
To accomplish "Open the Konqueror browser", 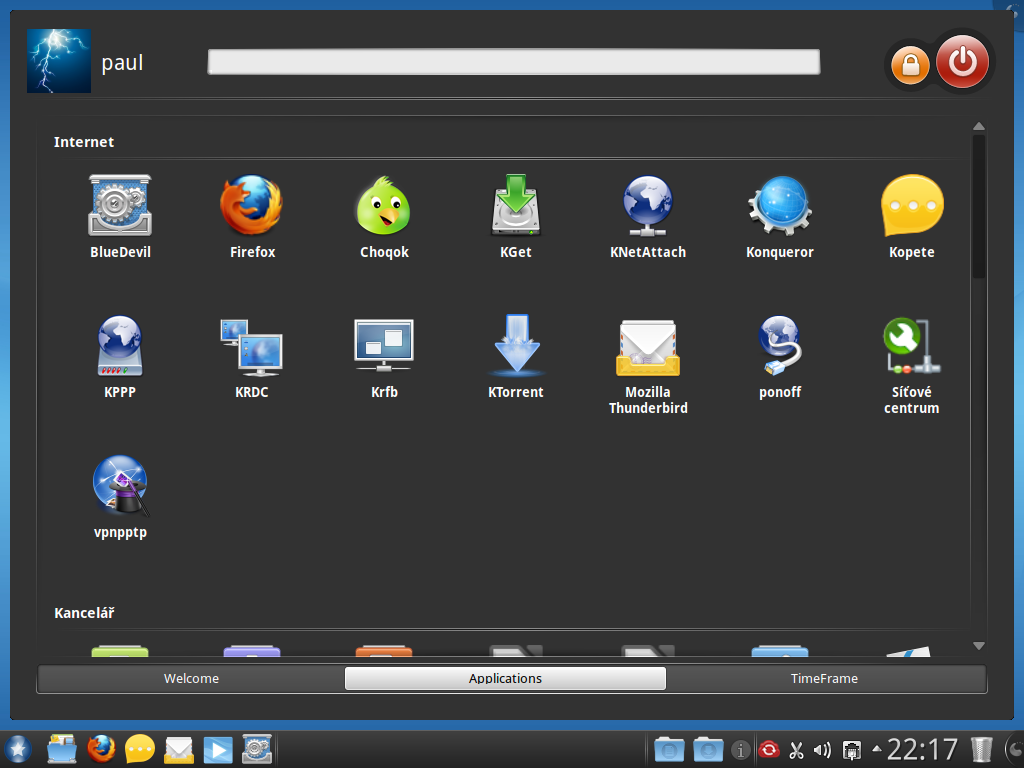I will point(780,217).
